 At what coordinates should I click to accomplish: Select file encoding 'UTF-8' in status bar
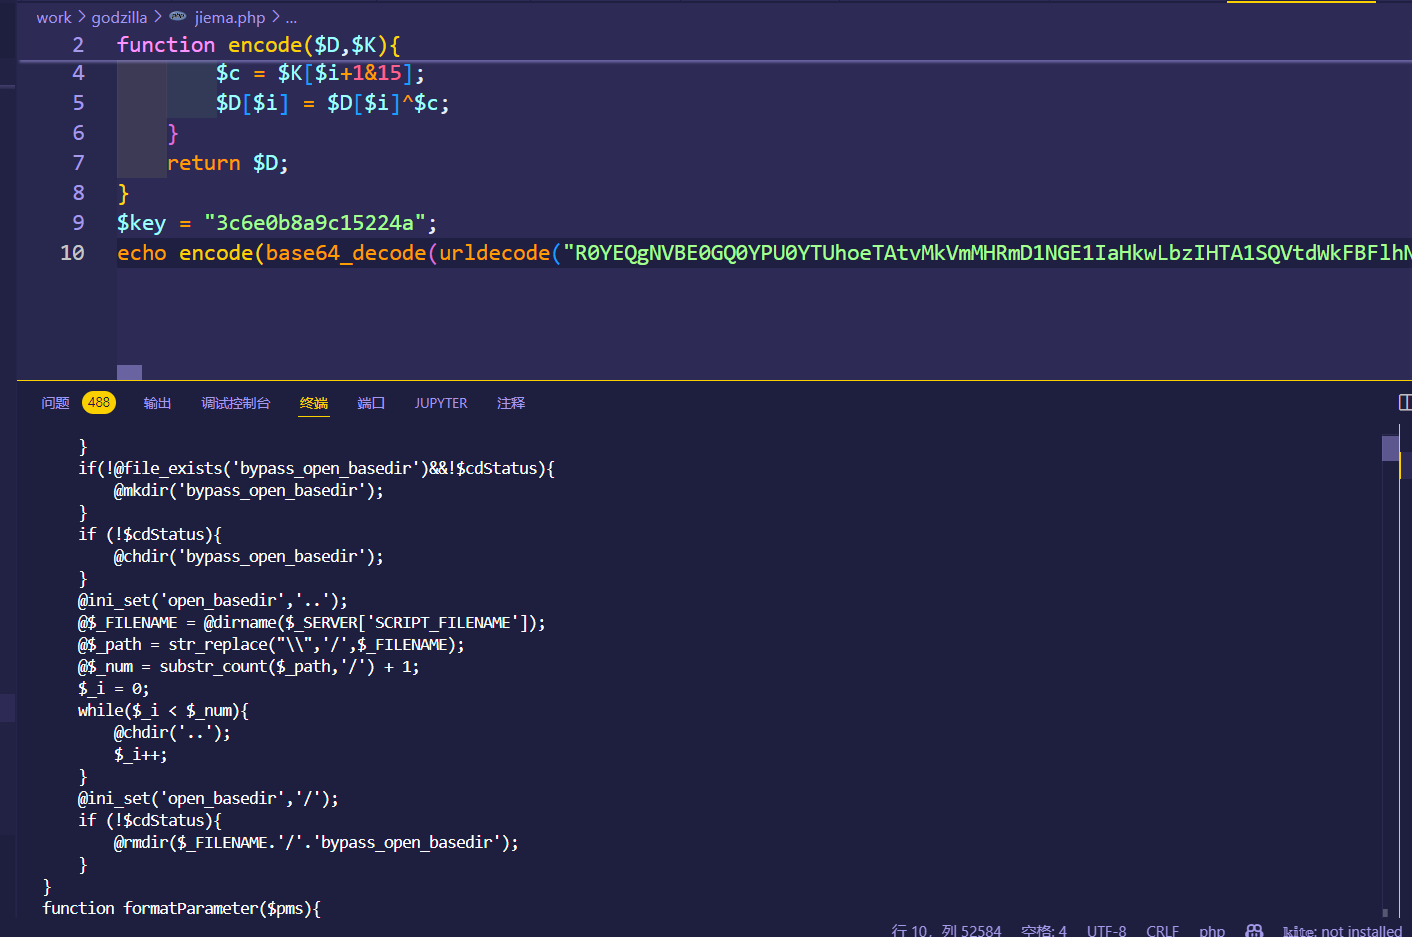(1106, 930)
